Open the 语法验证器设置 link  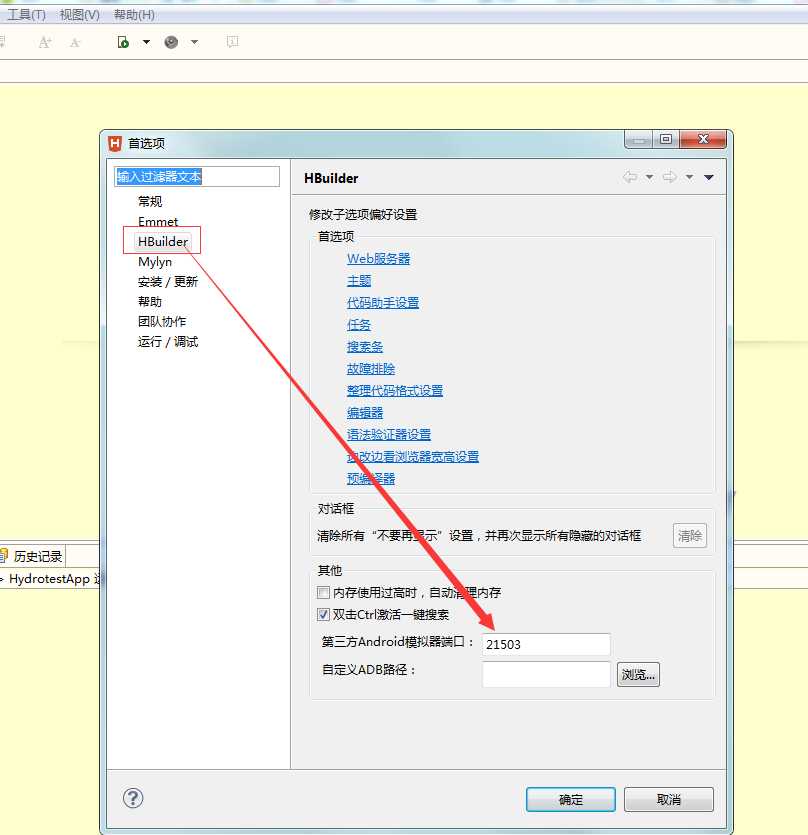(389, 435)
